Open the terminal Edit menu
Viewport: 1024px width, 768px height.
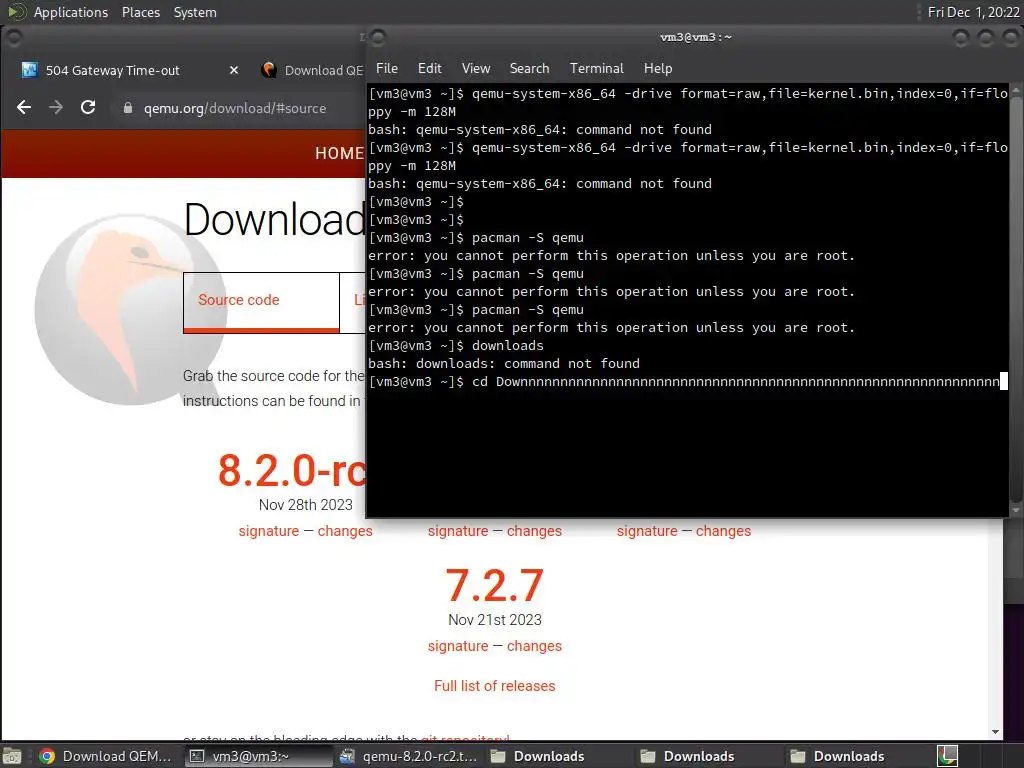pyautogui.click(x=429, y=69)
